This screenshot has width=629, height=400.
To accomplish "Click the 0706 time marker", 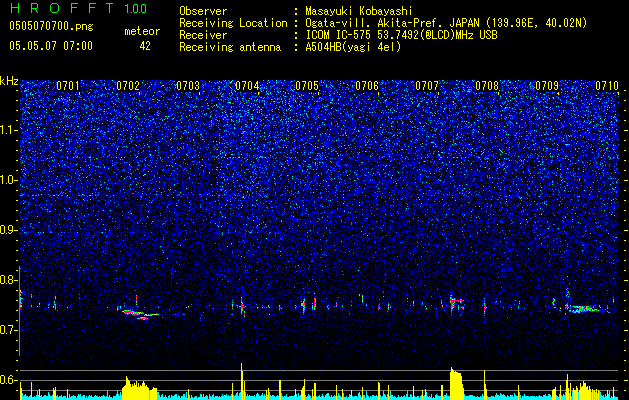I will [367, 85].
